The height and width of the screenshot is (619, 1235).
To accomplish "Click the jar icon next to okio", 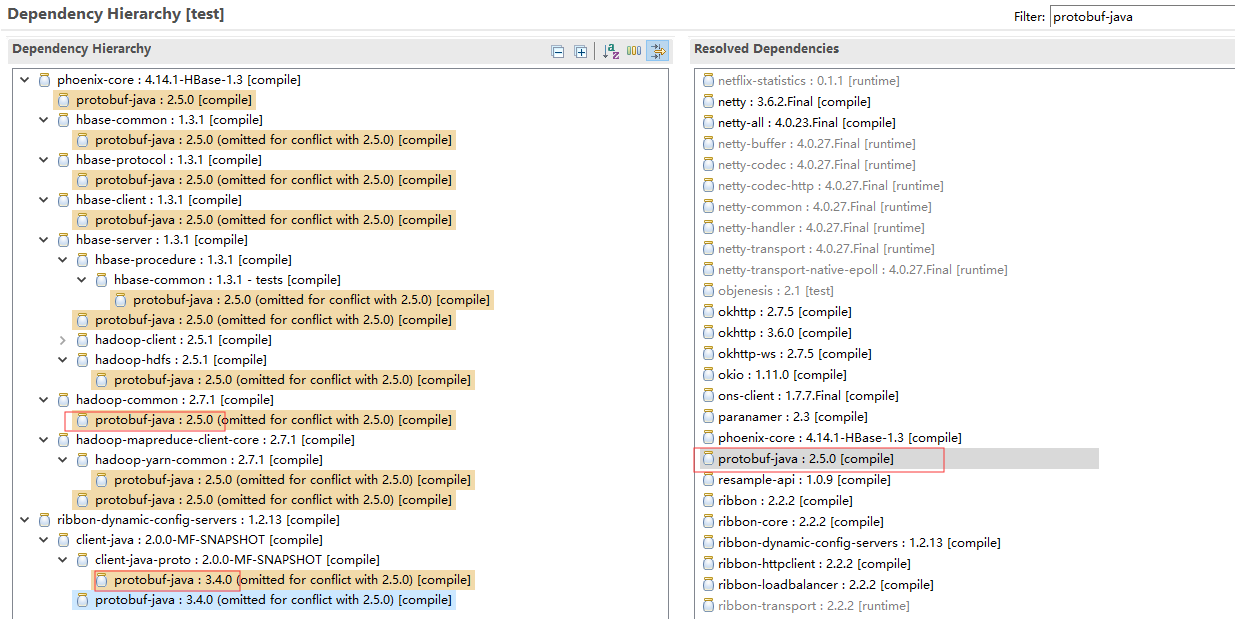I will pyautogui.click(x=708, y=375).
